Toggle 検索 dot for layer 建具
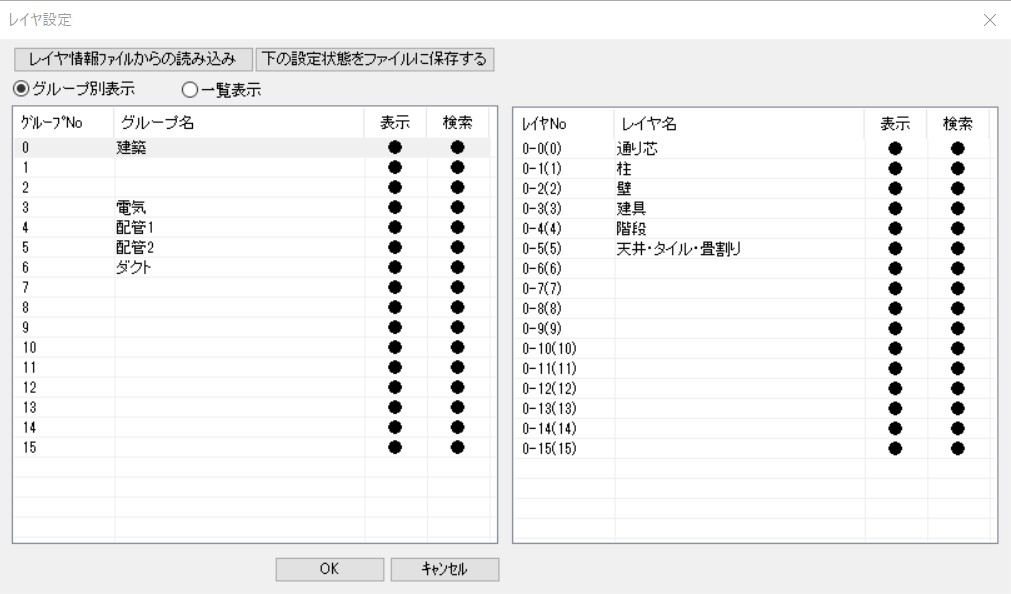This screenshot has width=1011, height=594. coord(957,208)
